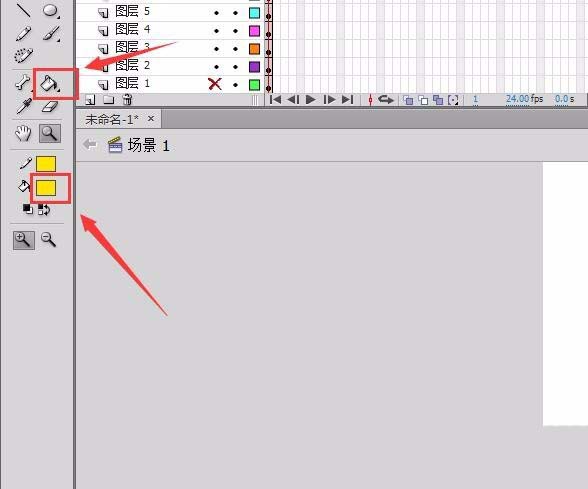Toggle visibility of layer 图层 1

click(215, 84)
